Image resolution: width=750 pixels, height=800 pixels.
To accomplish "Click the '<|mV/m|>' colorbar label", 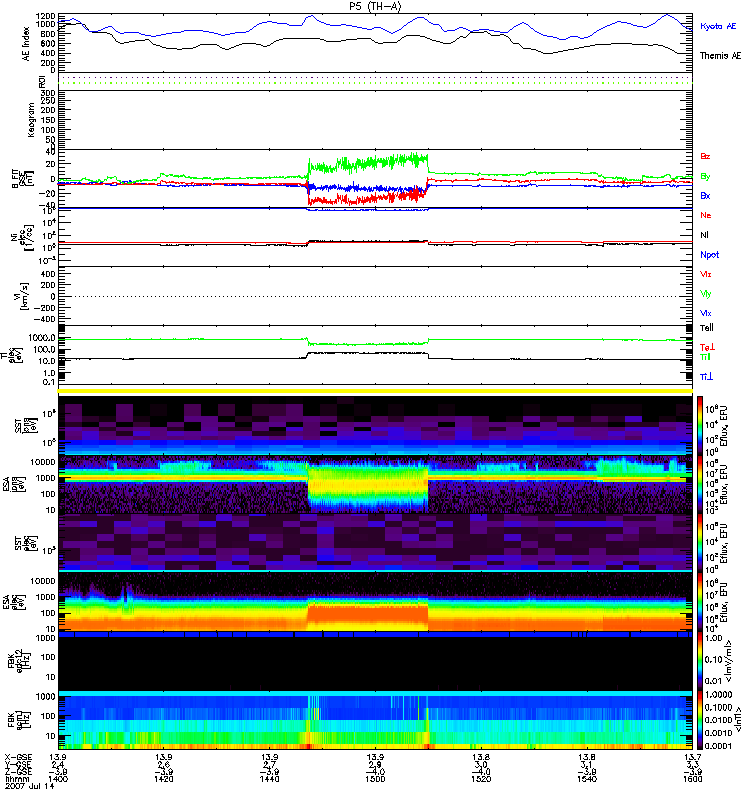I will point(728,661).
